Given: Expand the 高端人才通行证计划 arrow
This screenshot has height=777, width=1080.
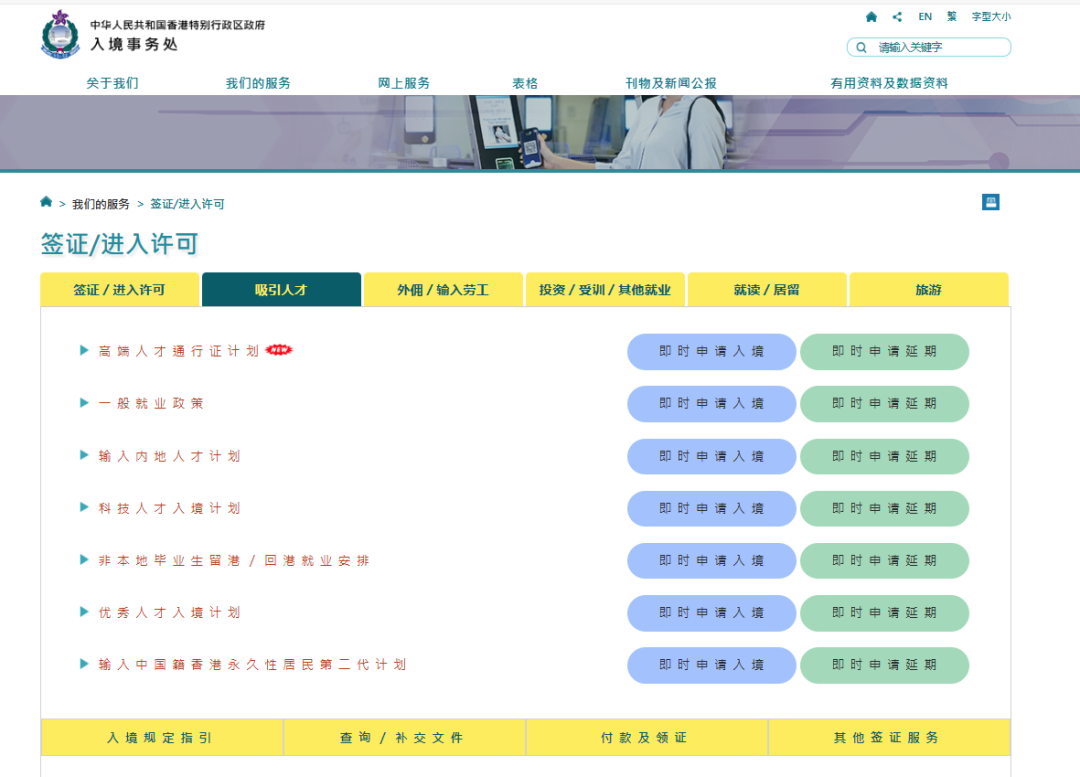Looking at the screenshot, I should point(84,350).
